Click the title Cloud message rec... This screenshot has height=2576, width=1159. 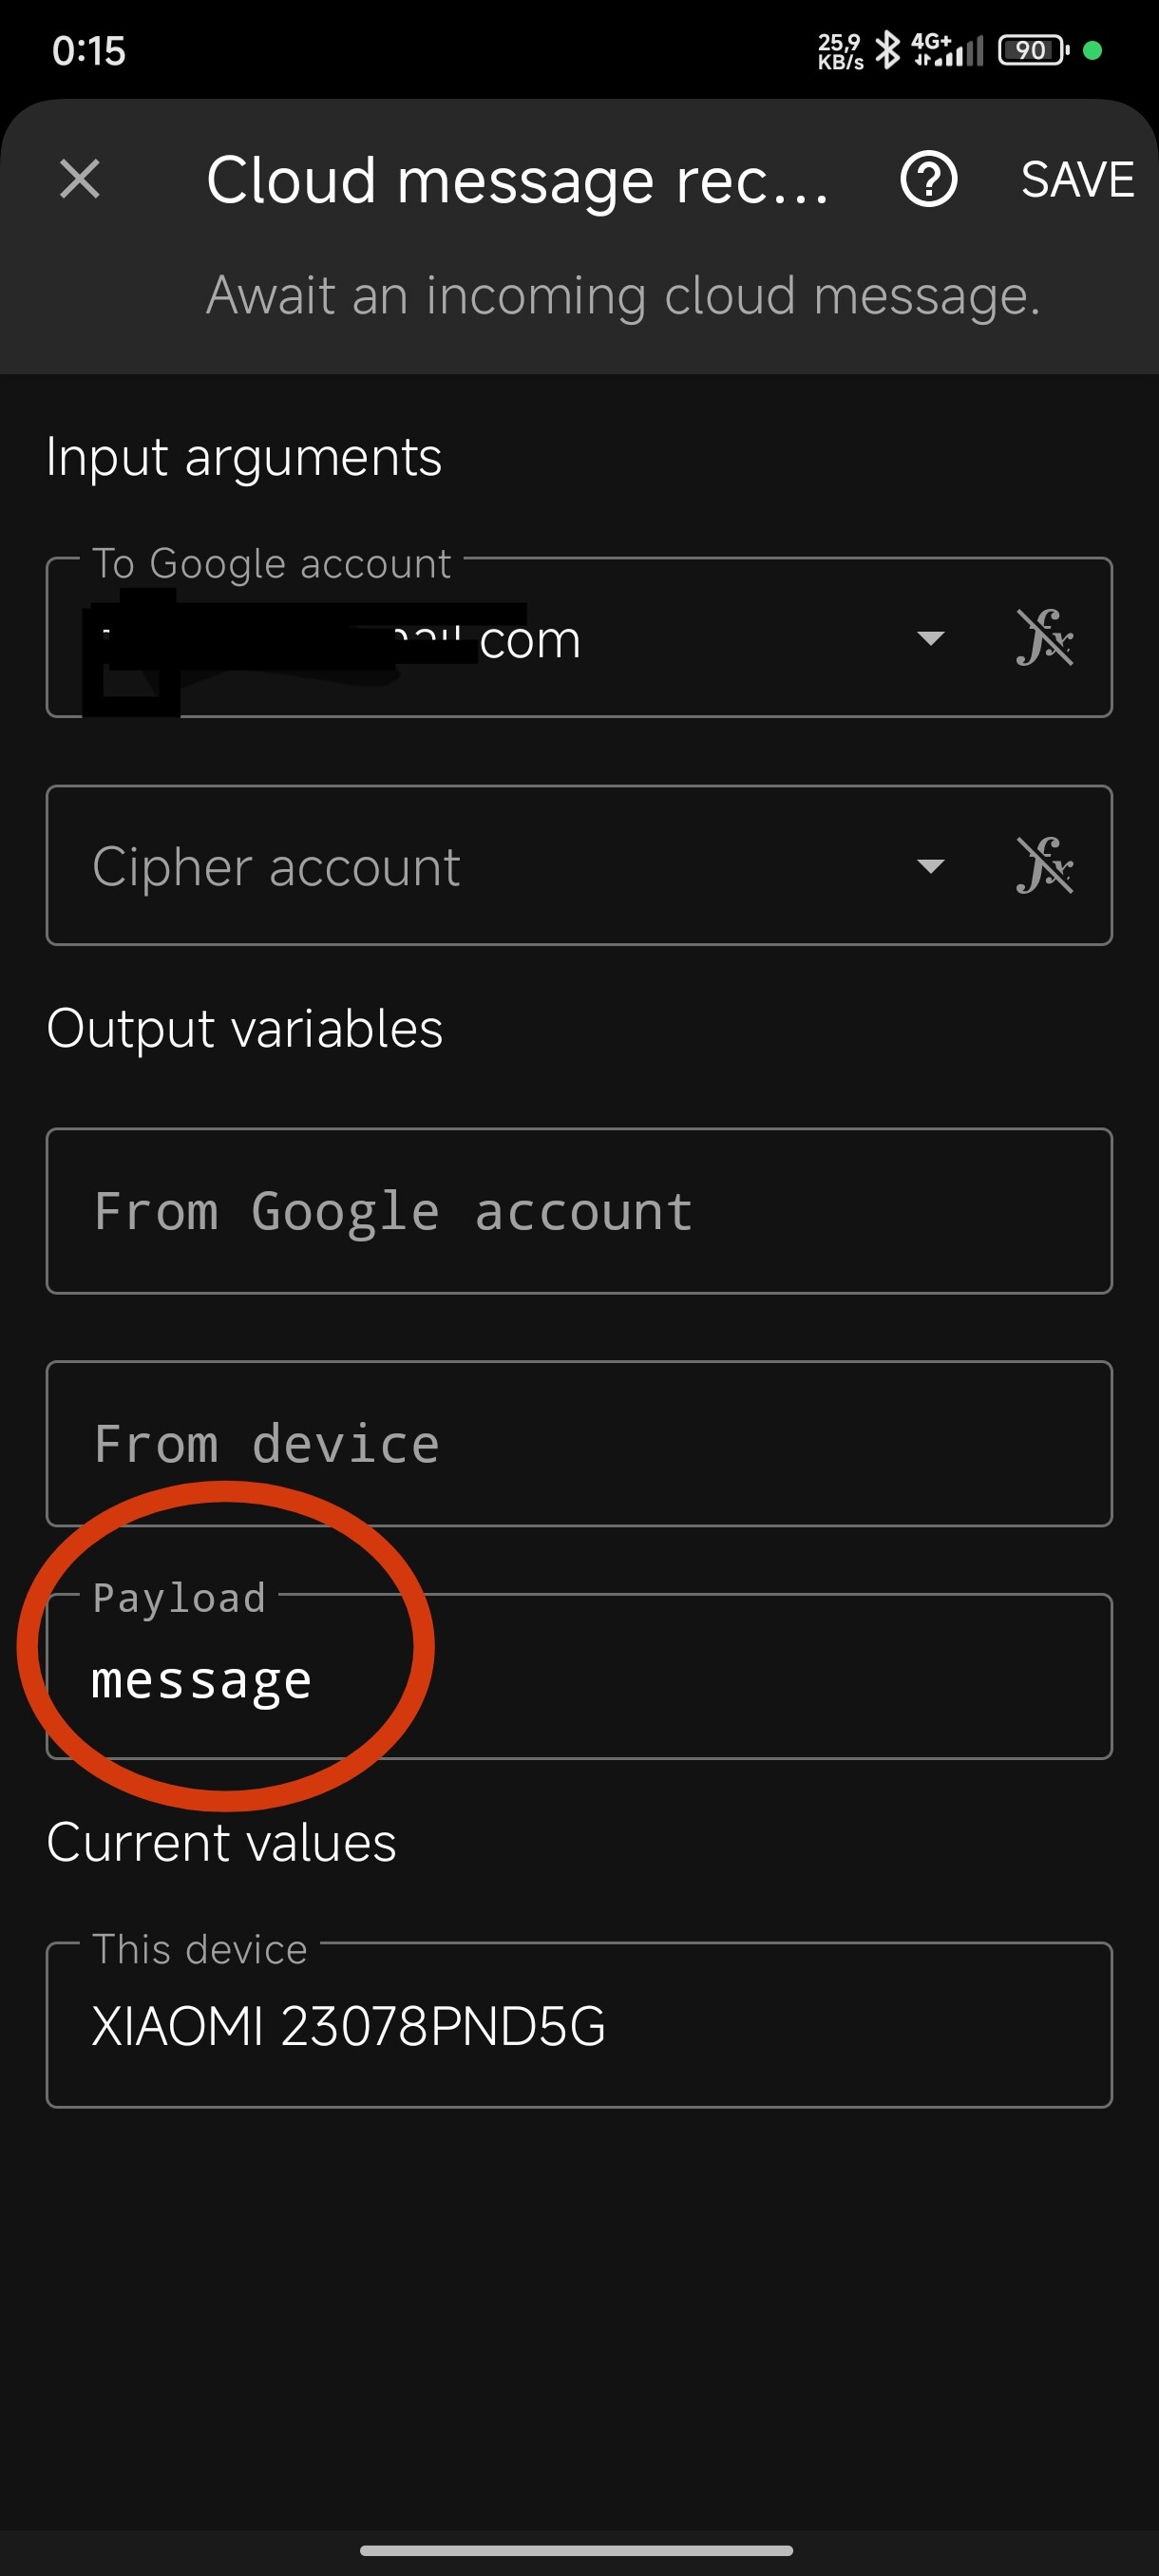[x=516, y=183]
